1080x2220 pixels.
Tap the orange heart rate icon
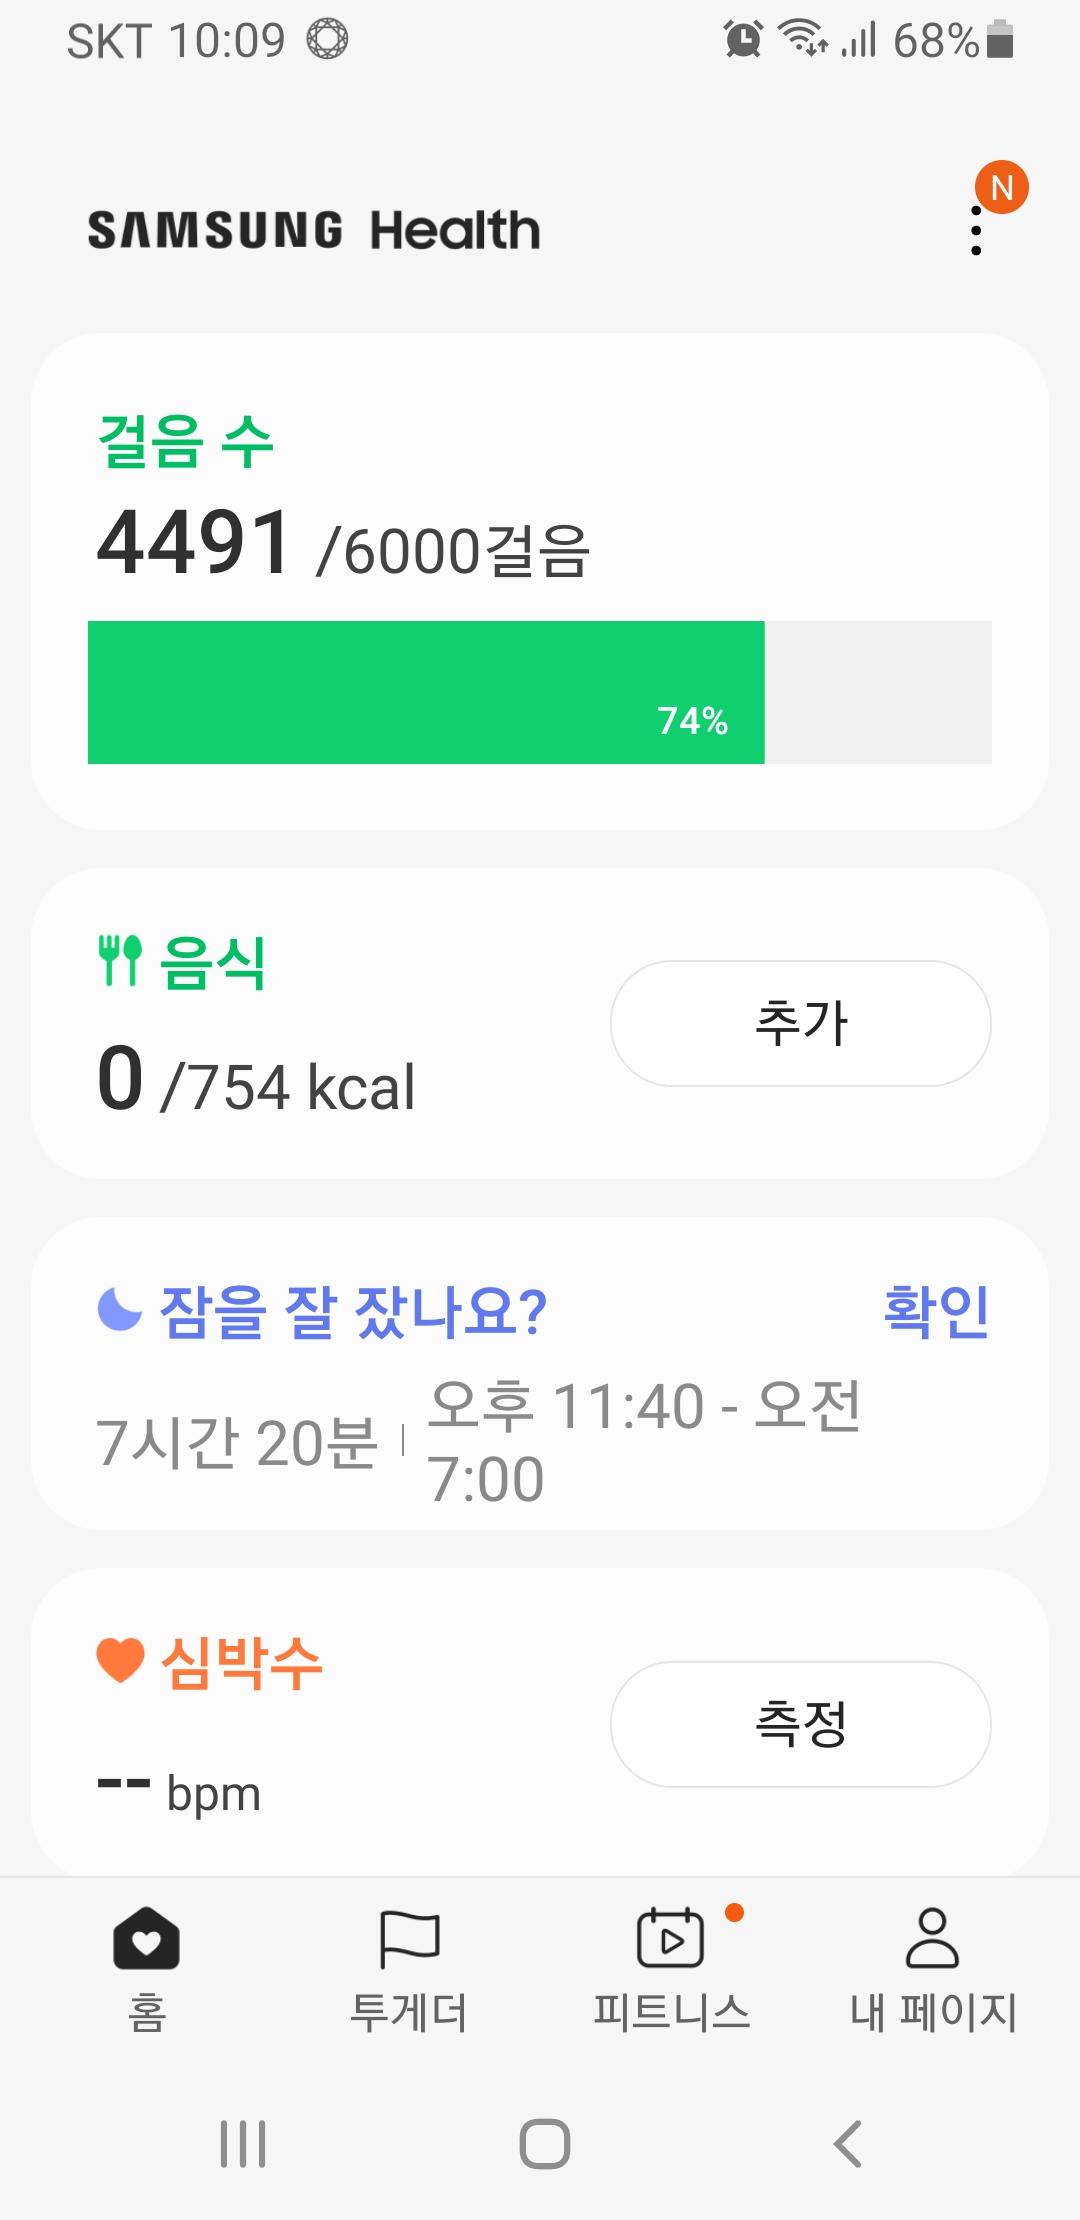(x=121, y=1661)
